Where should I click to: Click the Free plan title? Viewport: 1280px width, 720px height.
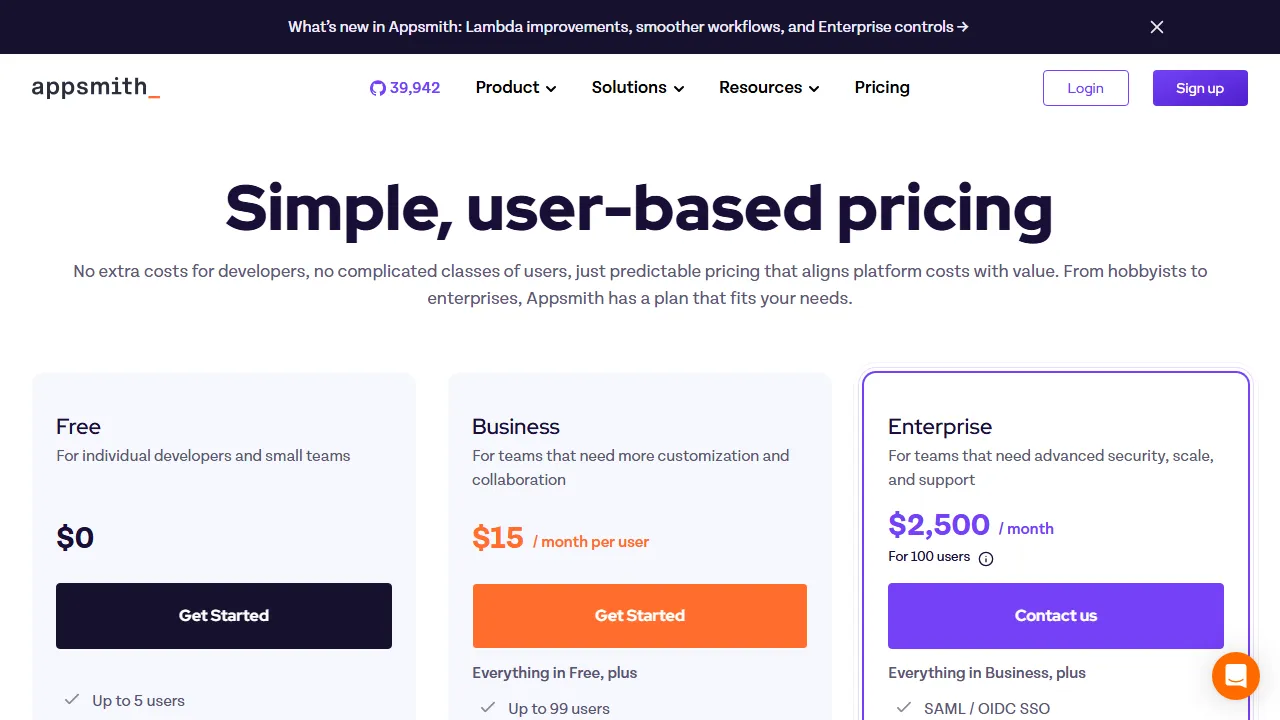coord(78,427)
